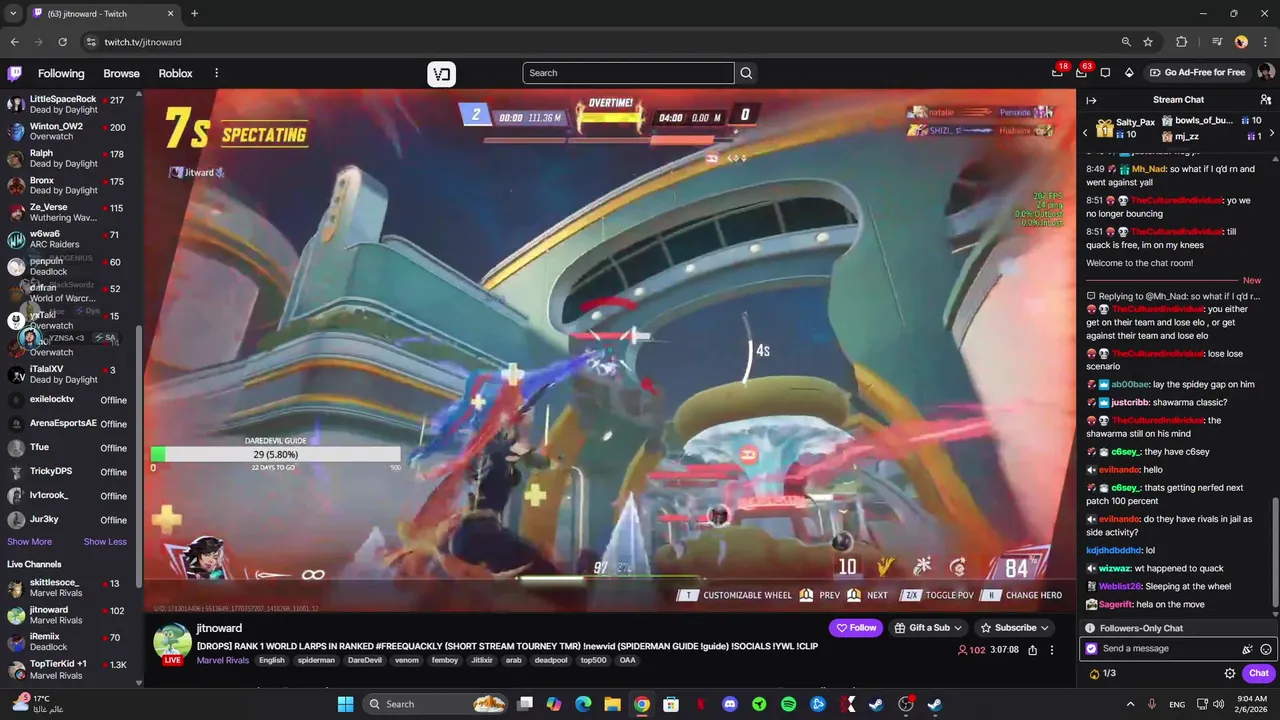Reload the page in Chrome

click(x=62, y=42)
